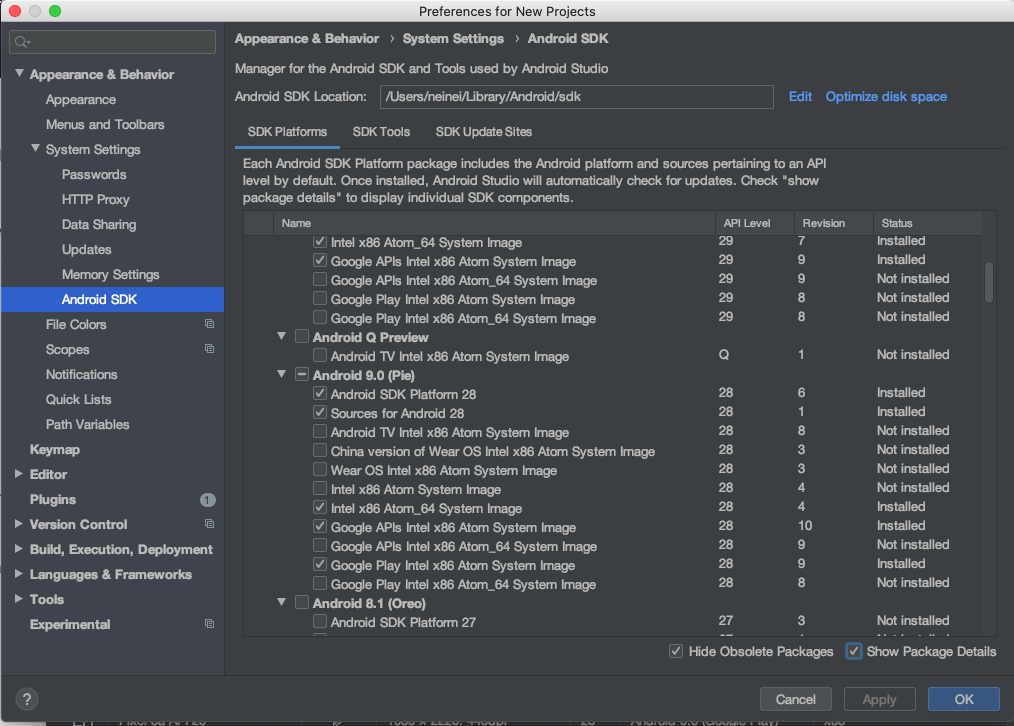Uncheck Sources for Android 28

click(x=319, y=412)
